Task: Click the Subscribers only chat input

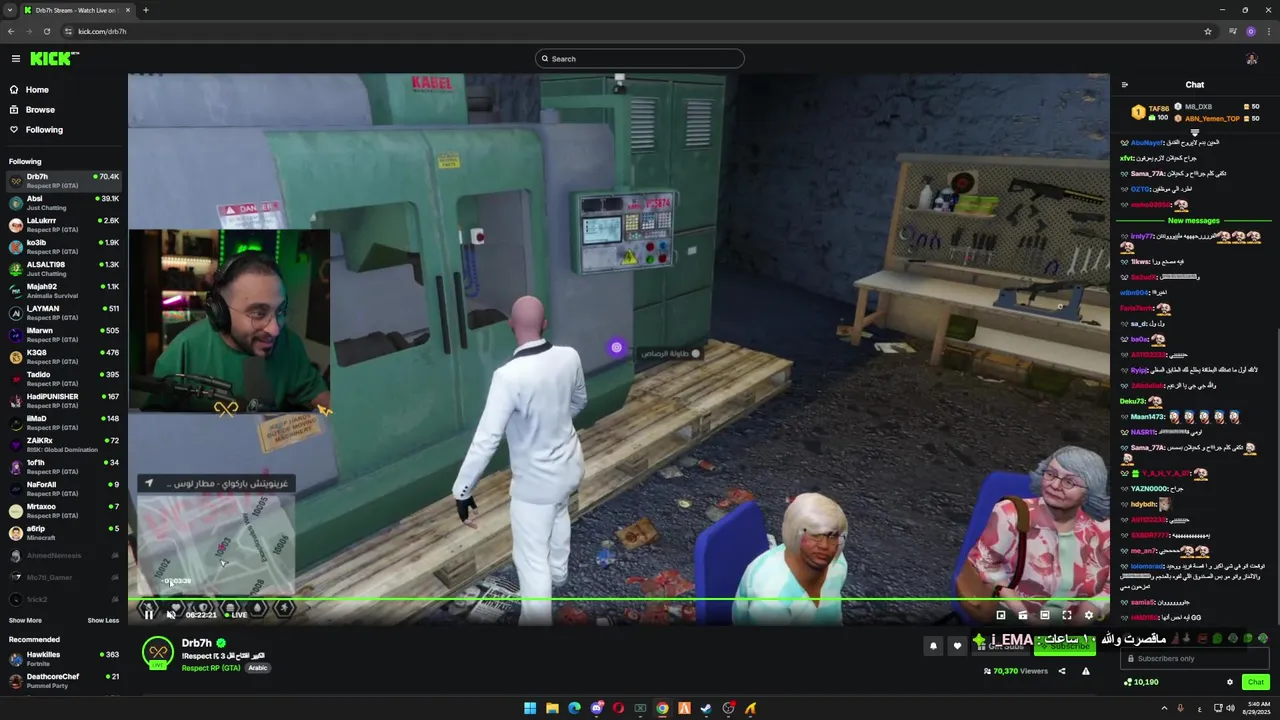Action: 1194,658
